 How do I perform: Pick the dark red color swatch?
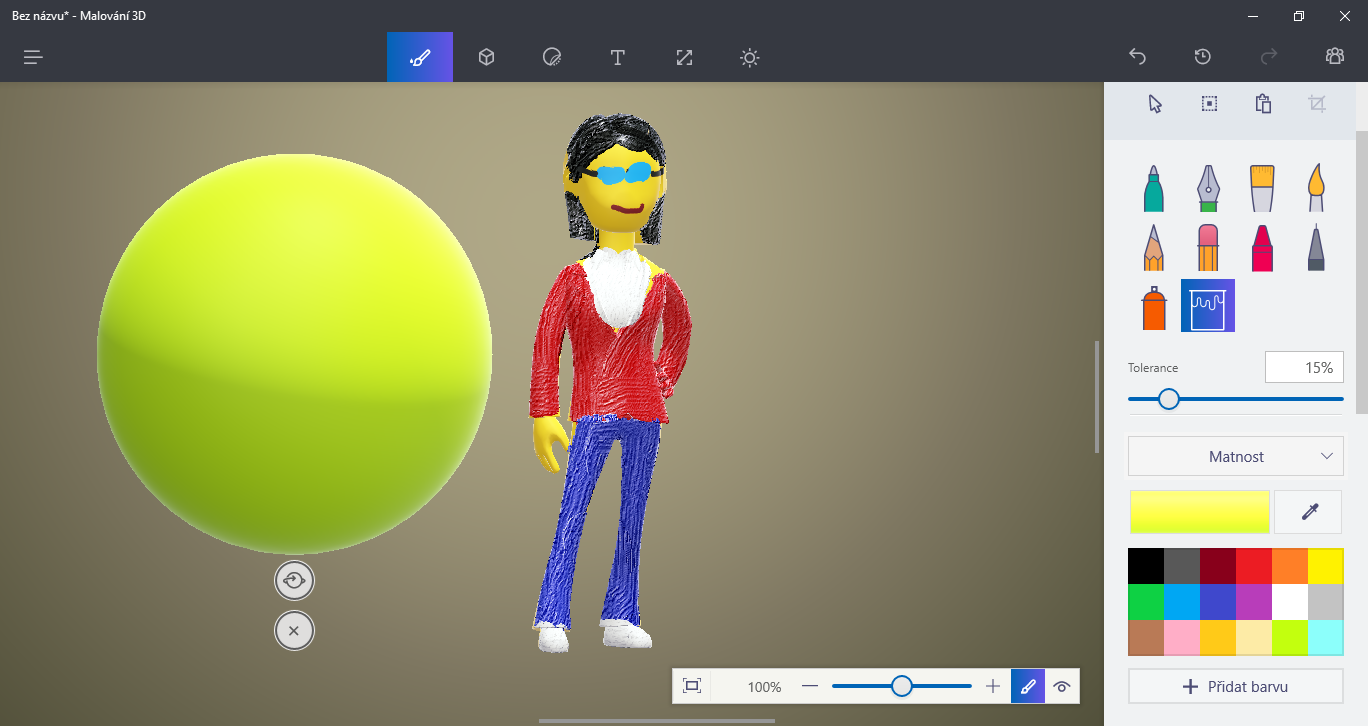pos(1218,566)
